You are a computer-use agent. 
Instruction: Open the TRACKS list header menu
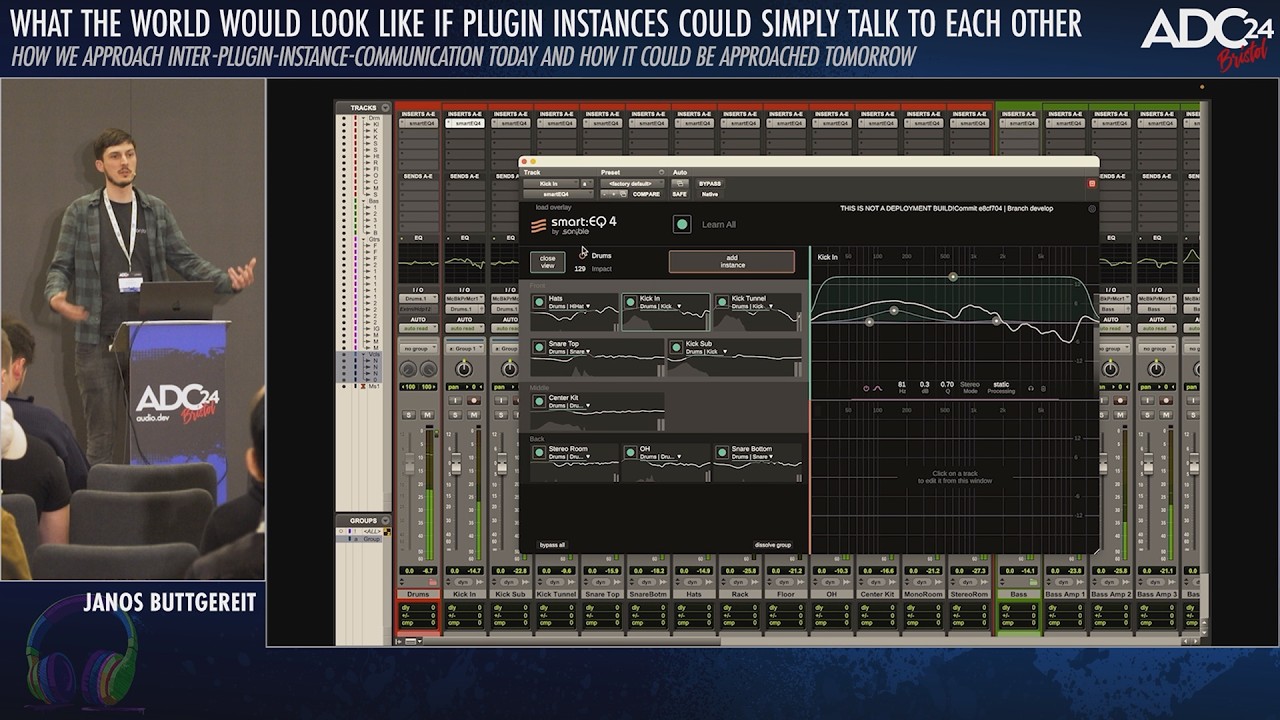(x=386, y=108)
